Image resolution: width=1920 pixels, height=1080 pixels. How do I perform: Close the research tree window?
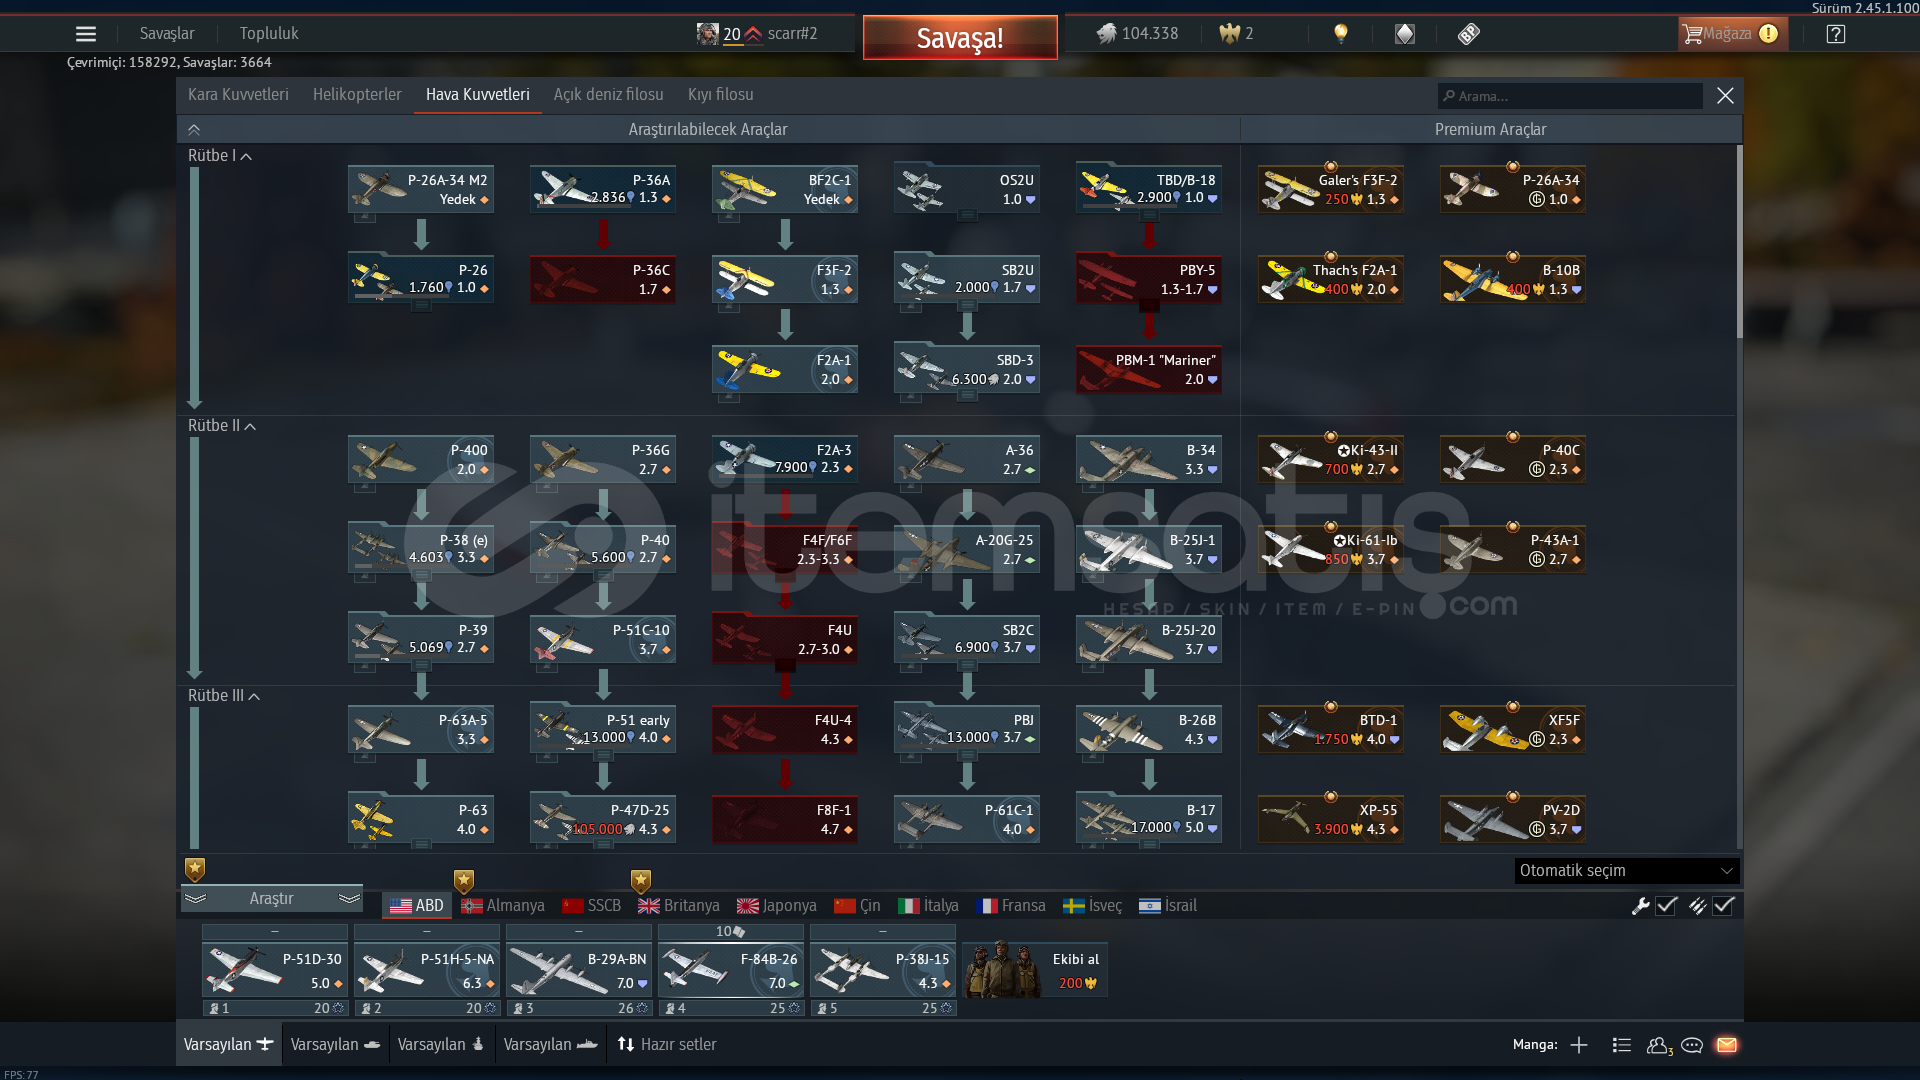pos(1725,96)
